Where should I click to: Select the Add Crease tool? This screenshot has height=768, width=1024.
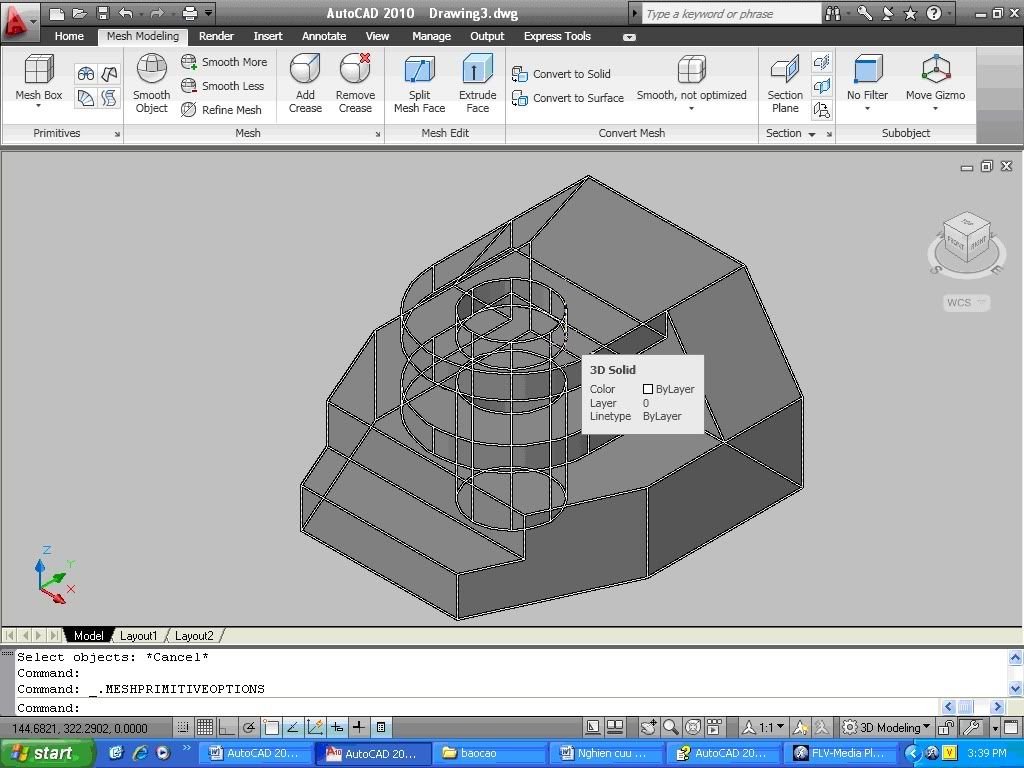305,70
